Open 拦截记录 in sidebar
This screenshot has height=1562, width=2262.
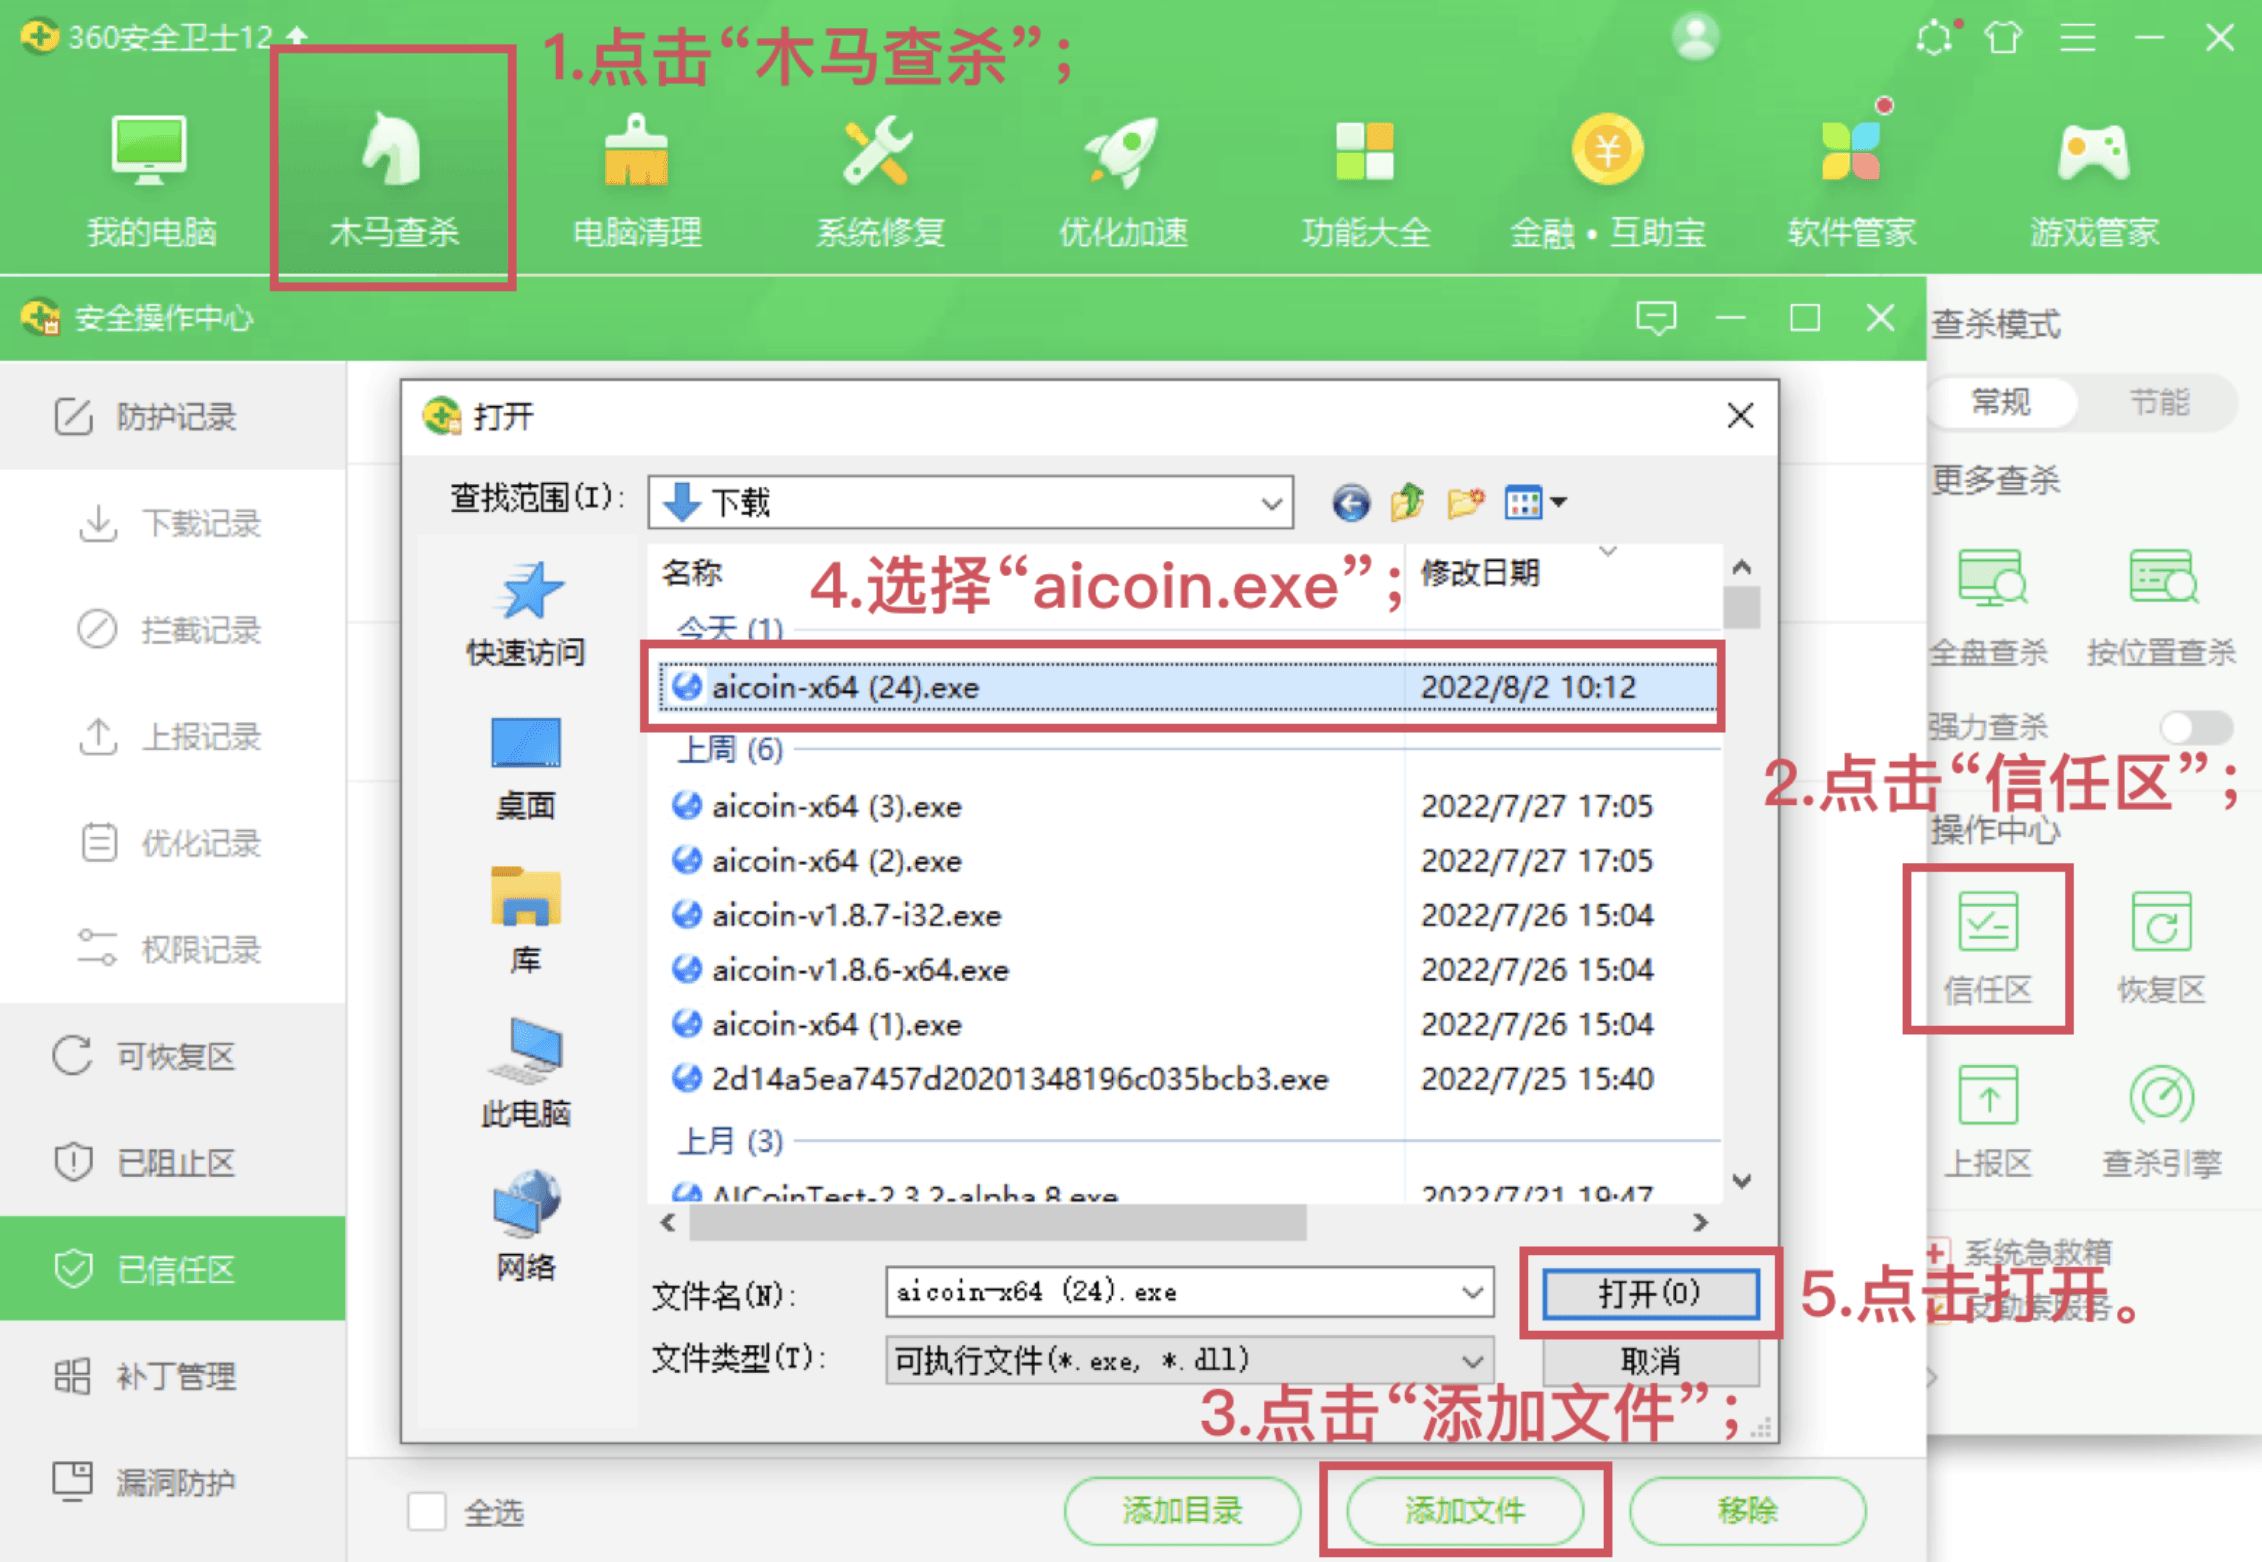173,629
